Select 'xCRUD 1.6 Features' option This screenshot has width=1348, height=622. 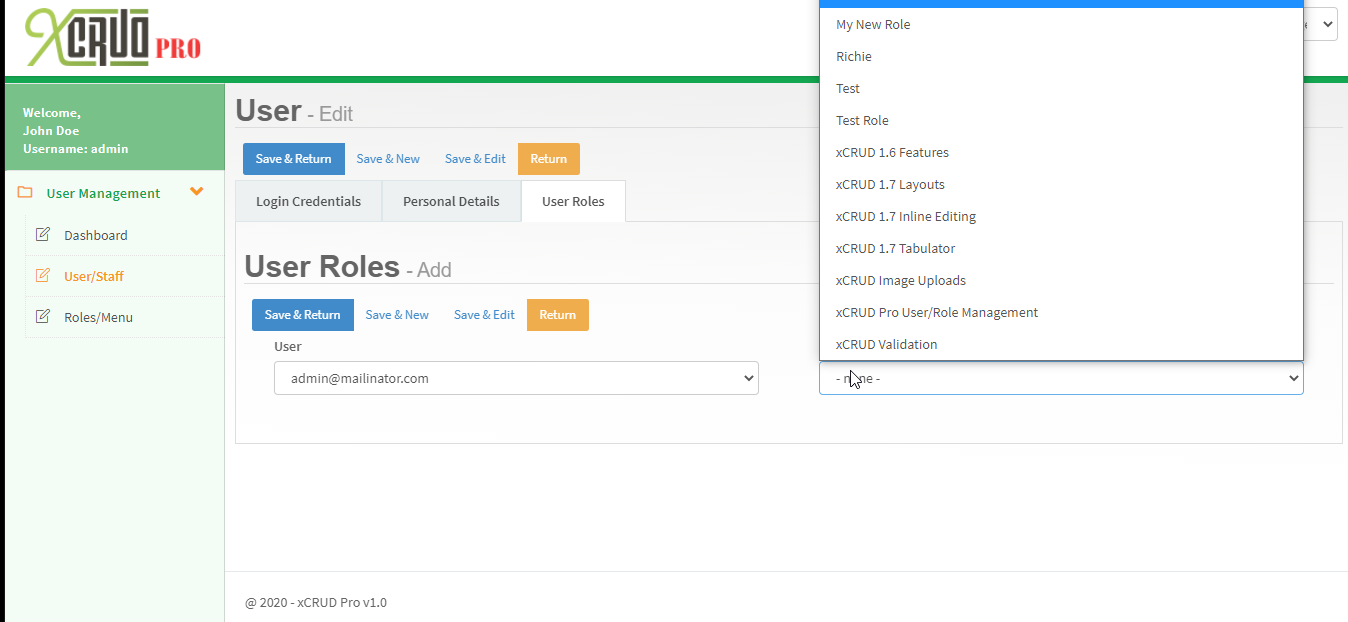(x=1061, y=152)
